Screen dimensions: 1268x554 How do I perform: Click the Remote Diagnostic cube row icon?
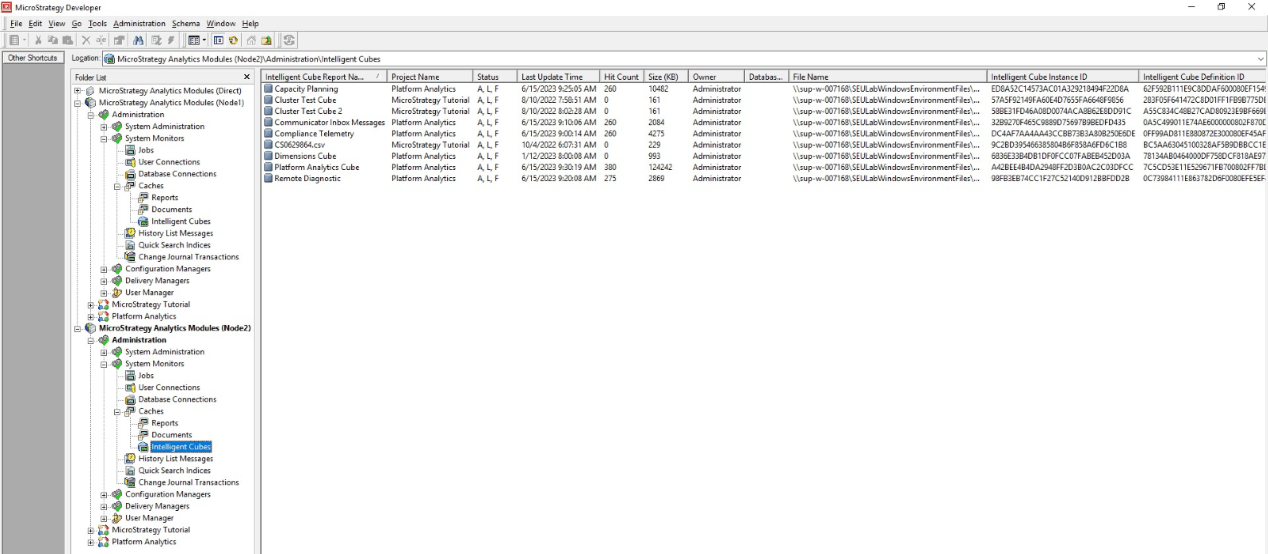tap(268, 179)
